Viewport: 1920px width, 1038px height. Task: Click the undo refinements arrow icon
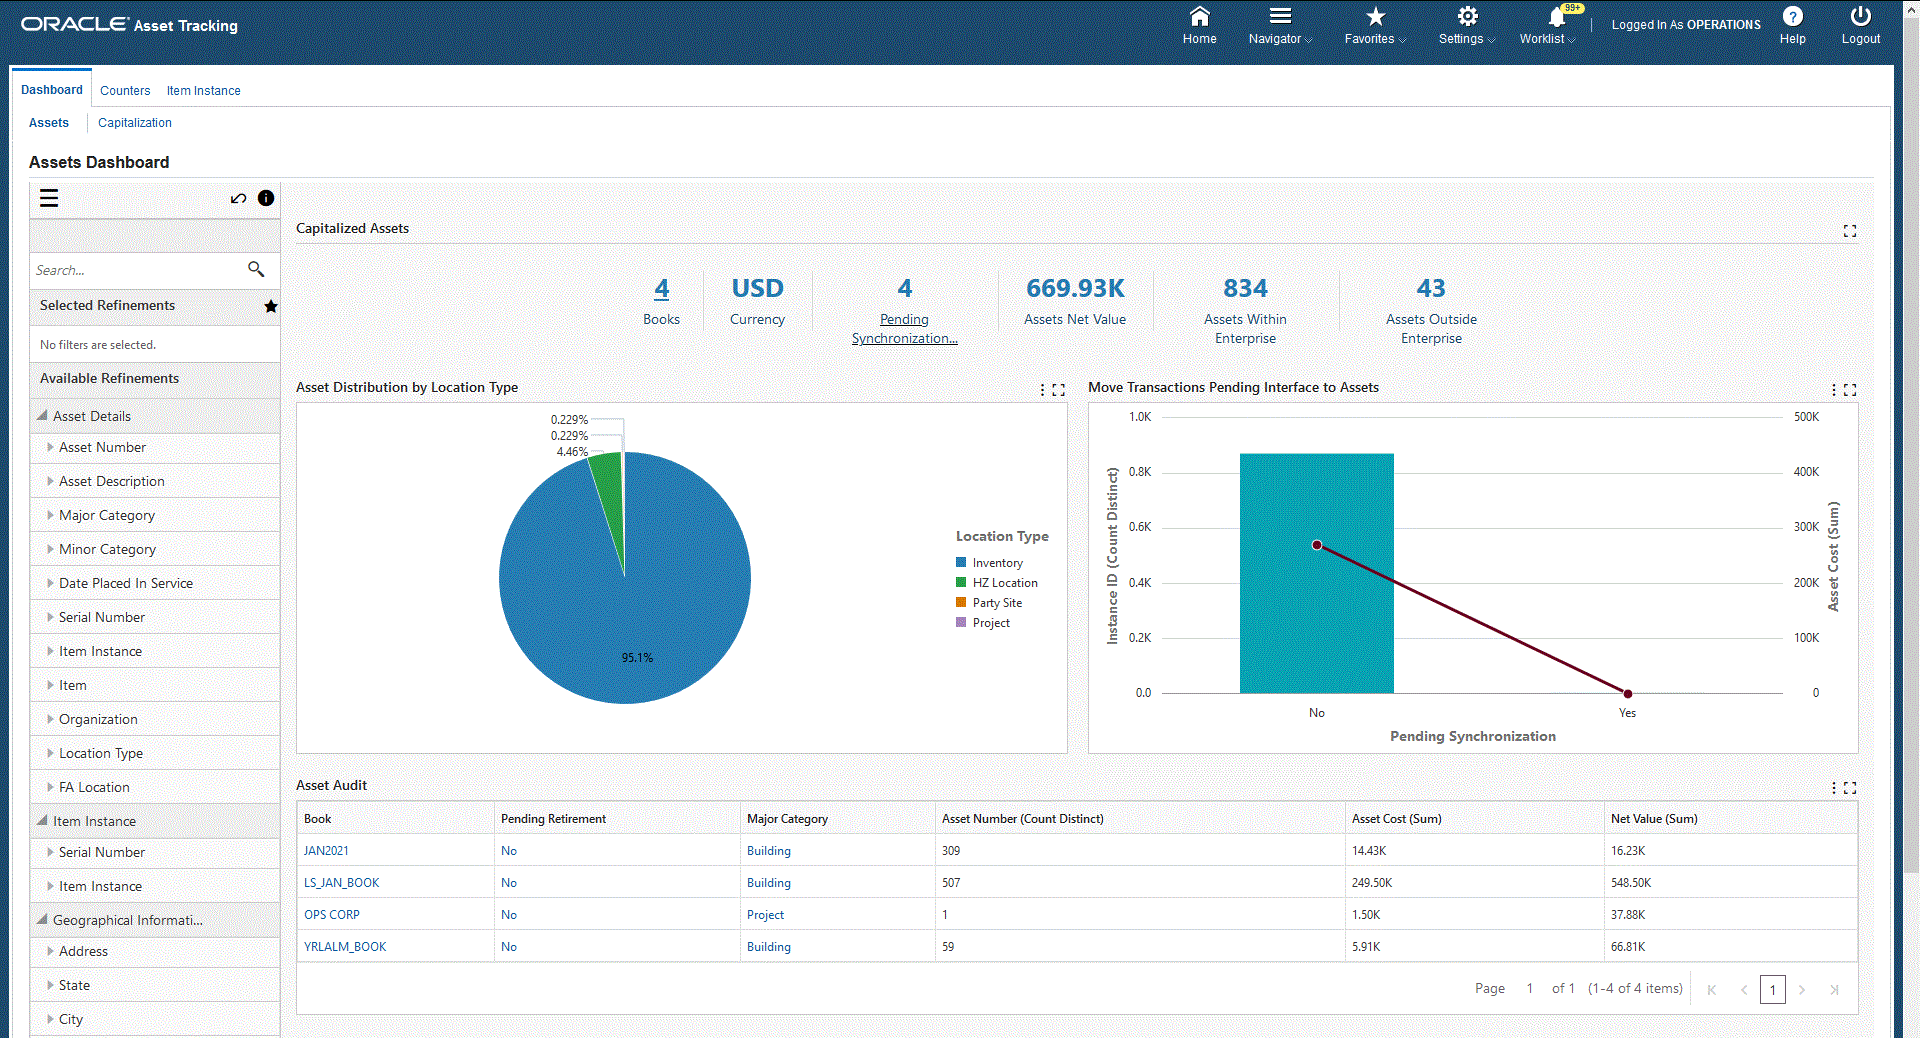point(238,199)
